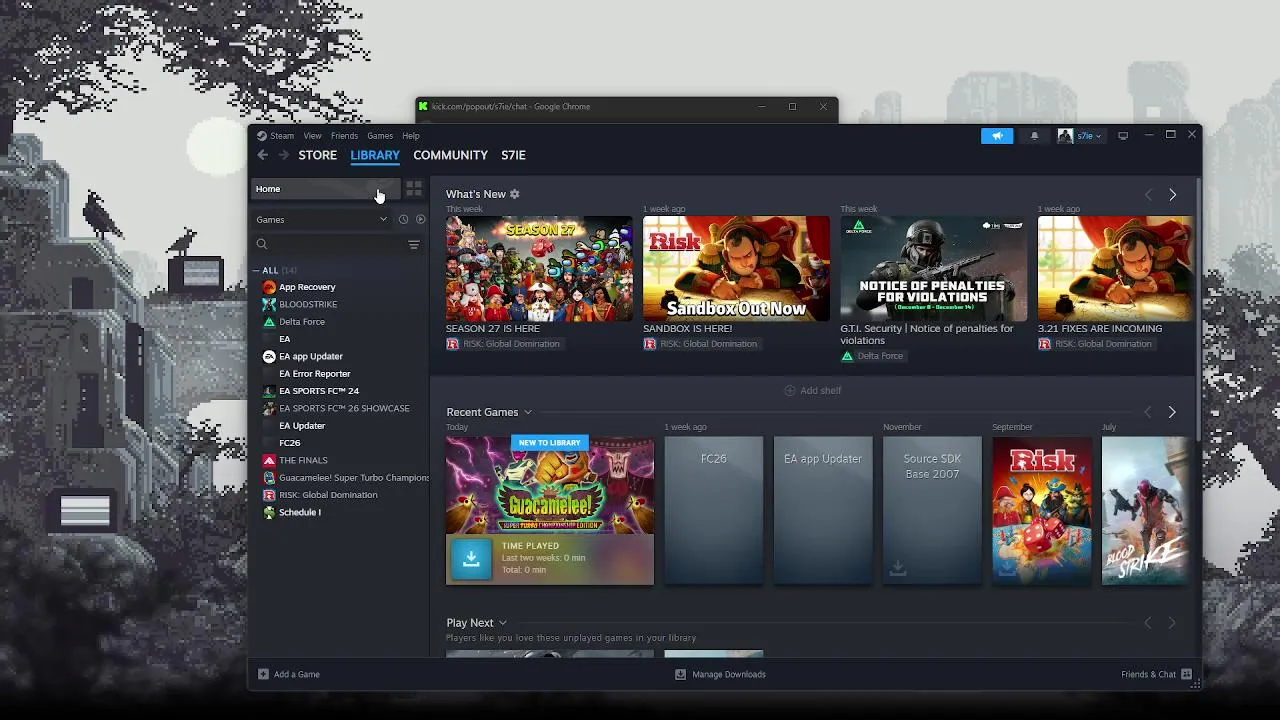Open the Help menu
The height and width of the screenshot is (720, 1280).
411,136
